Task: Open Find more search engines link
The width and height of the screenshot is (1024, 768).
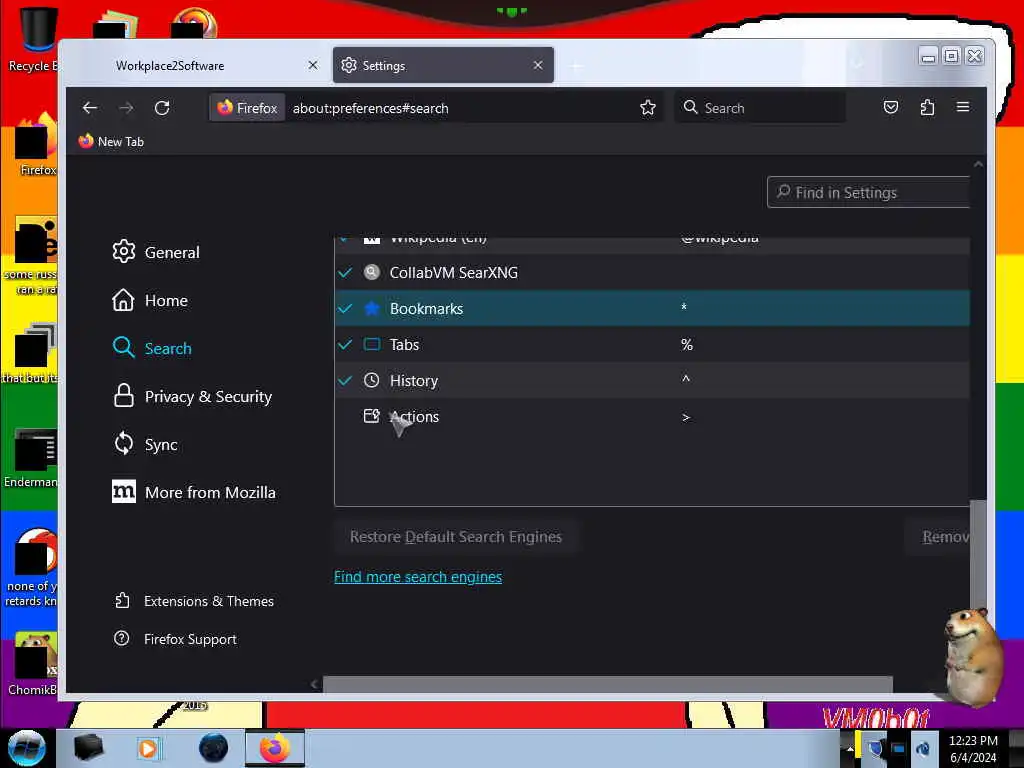Action: (418, 577)
